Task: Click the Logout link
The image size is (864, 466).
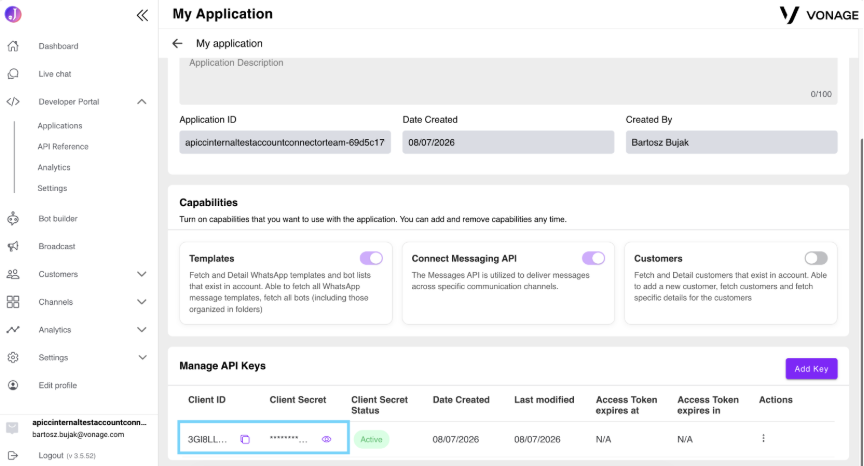Action: coord(51,456)
